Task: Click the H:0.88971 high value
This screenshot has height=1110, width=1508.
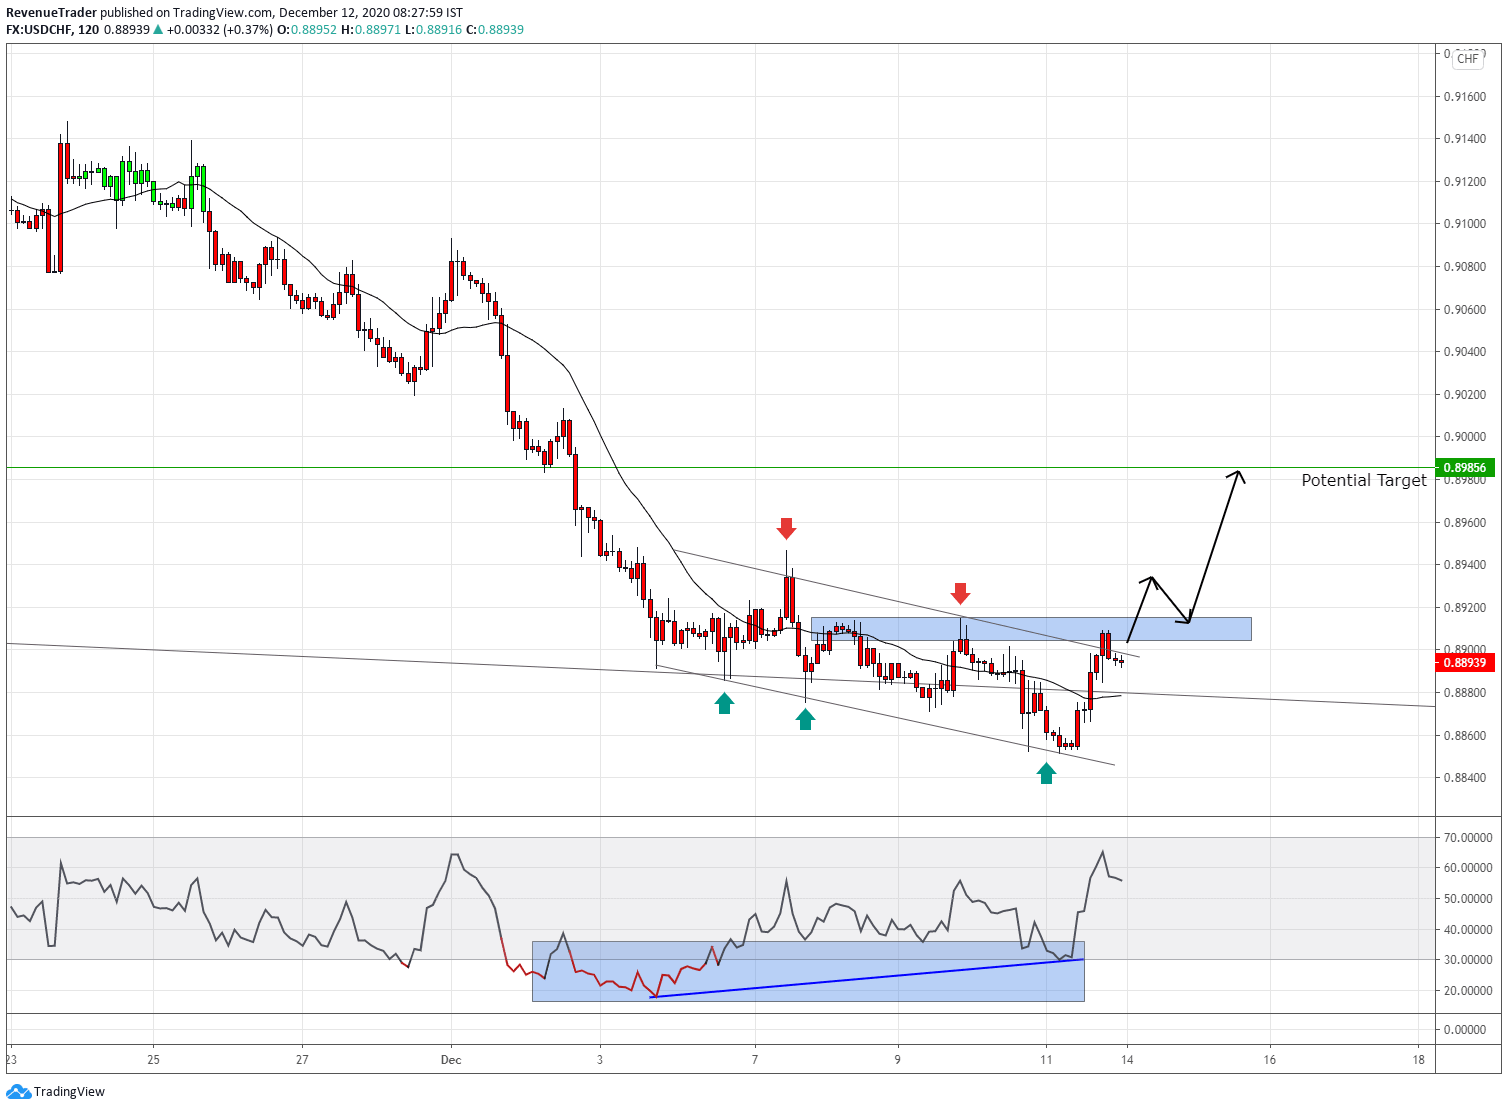Action: pos(371,30)
